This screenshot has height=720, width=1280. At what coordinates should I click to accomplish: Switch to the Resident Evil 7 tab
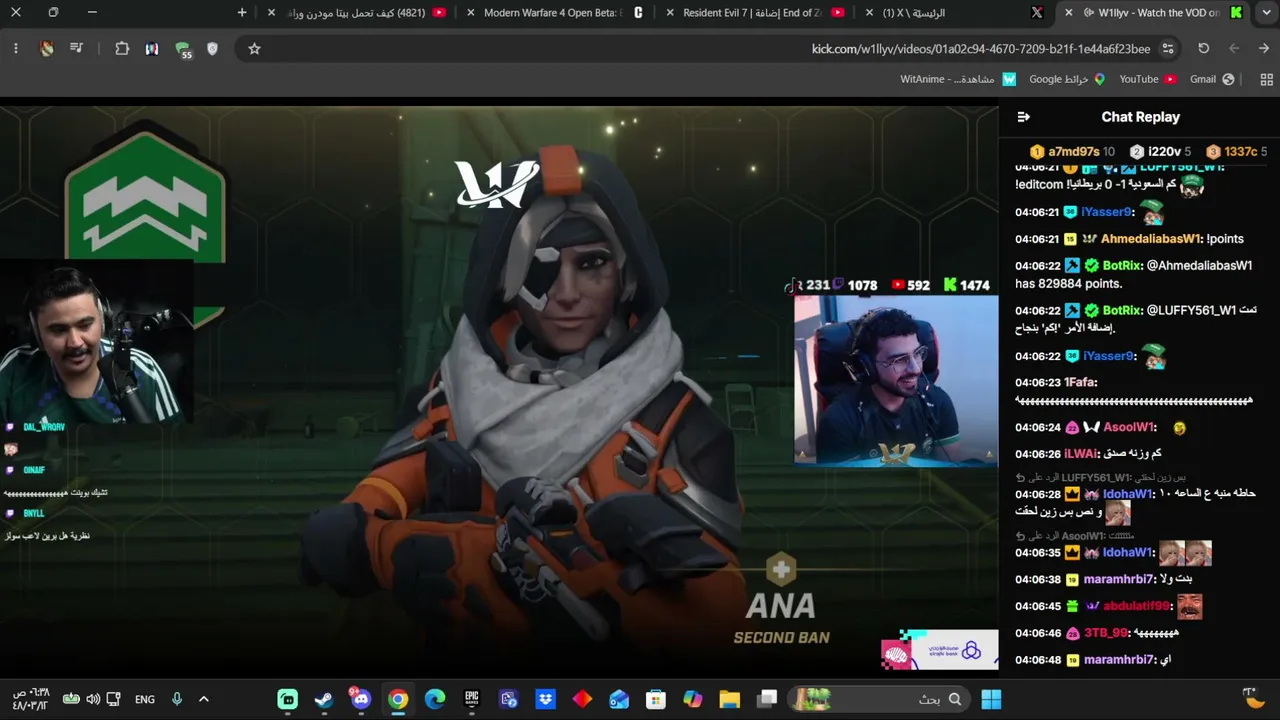[x=754, y=13]
